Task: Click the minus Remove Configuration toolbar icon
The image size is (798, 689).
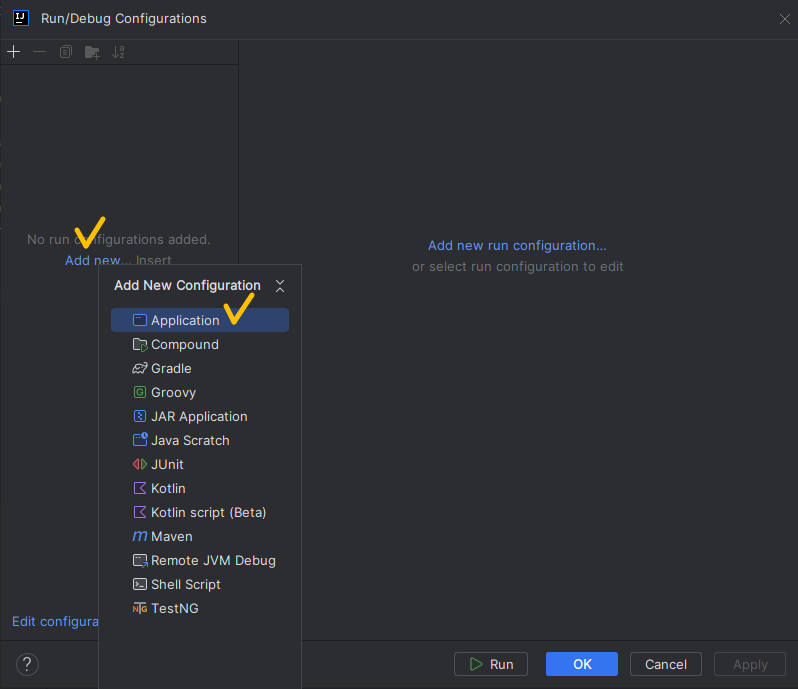Action: [40, 52]
